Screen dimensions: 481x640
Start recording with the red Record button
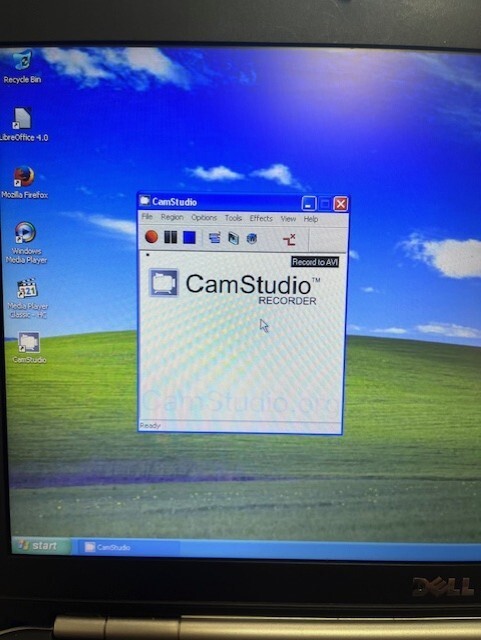click(x=151, y=237)
